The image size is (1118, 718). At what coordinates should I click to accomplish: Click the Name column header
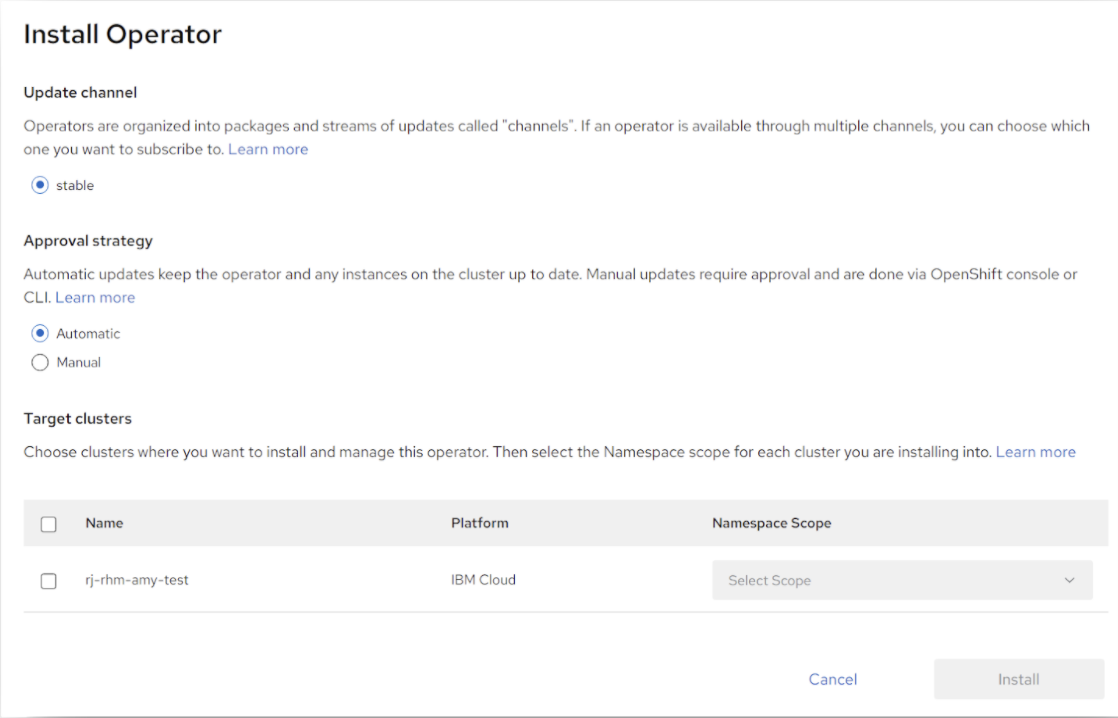click(104, 523)
